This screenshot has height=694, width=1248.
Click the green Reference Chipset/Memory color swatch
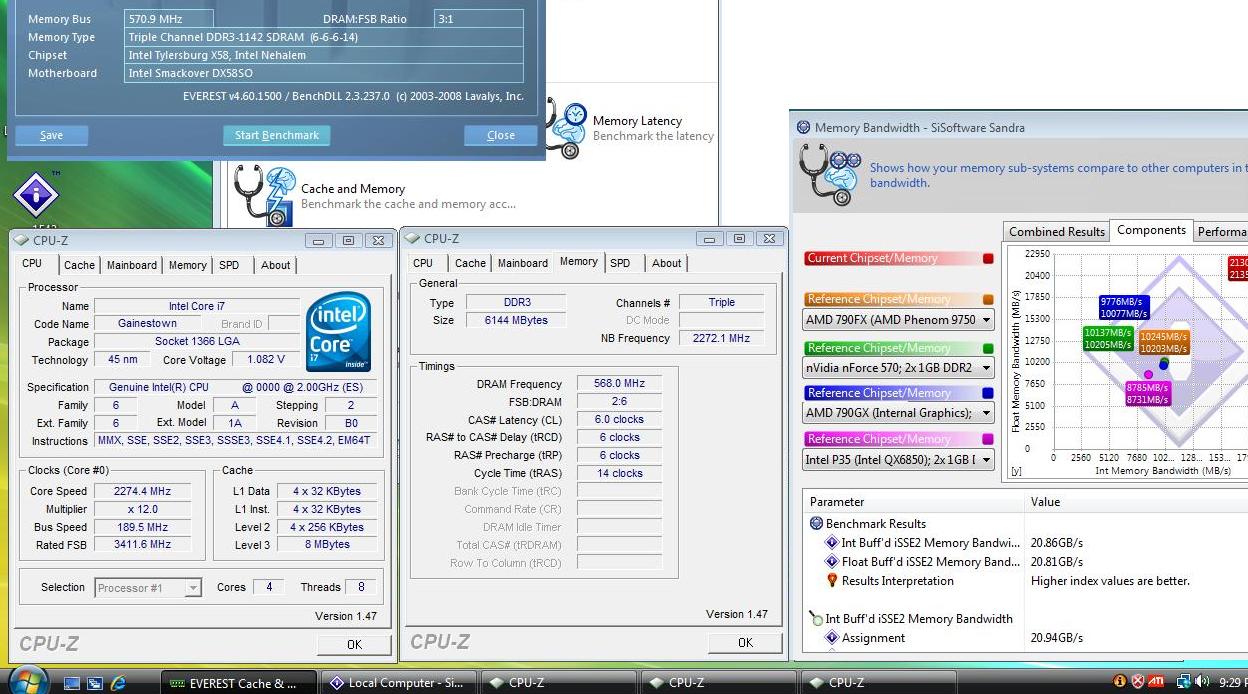pyautogui.click(x=988, y=349)
